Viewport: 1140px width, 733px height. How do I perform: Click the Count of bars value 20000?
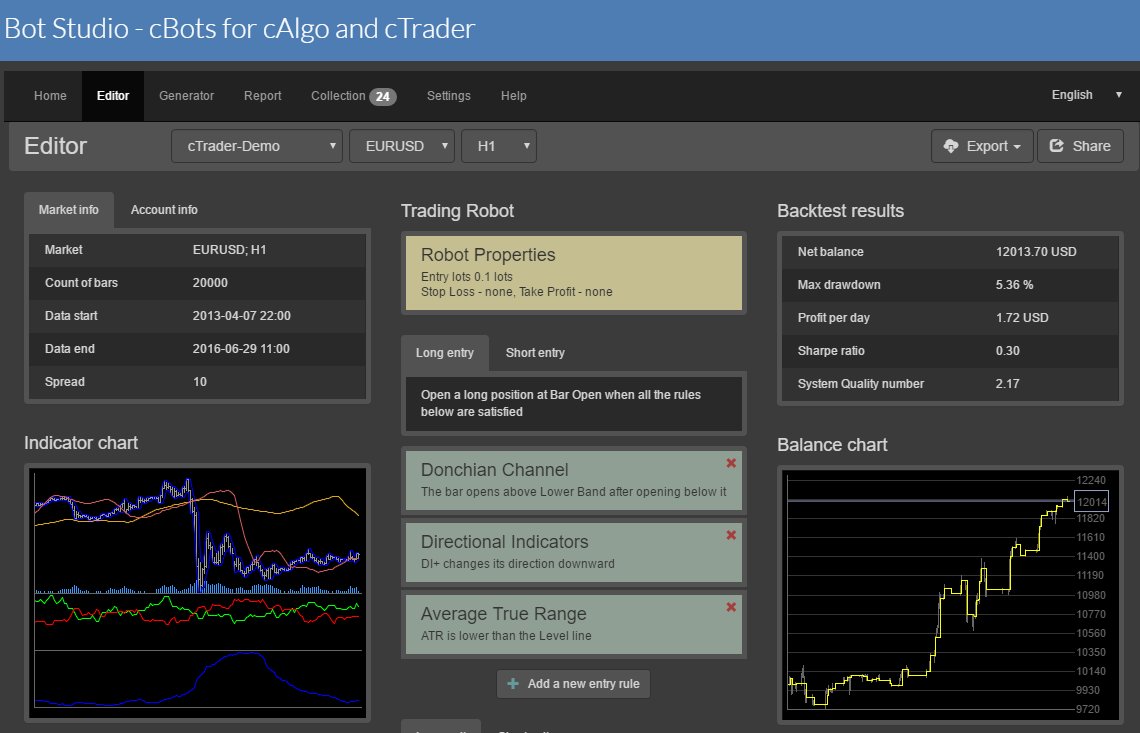pyautogui.click(x=210, y=283)
